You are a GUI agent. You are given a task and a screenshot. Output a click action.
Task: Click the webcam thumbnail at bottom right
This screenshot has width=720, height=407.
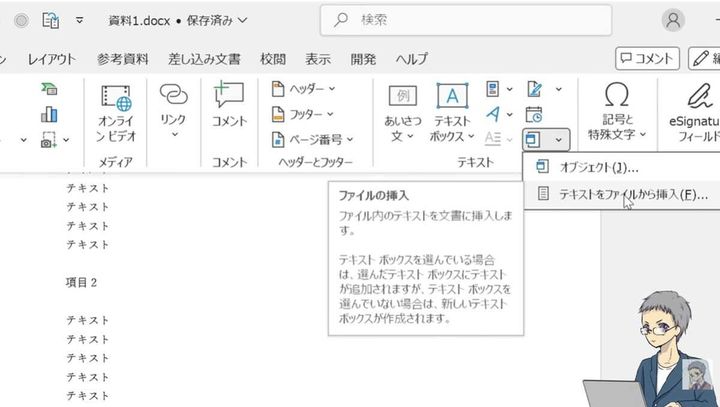click(x=697, y=374)
